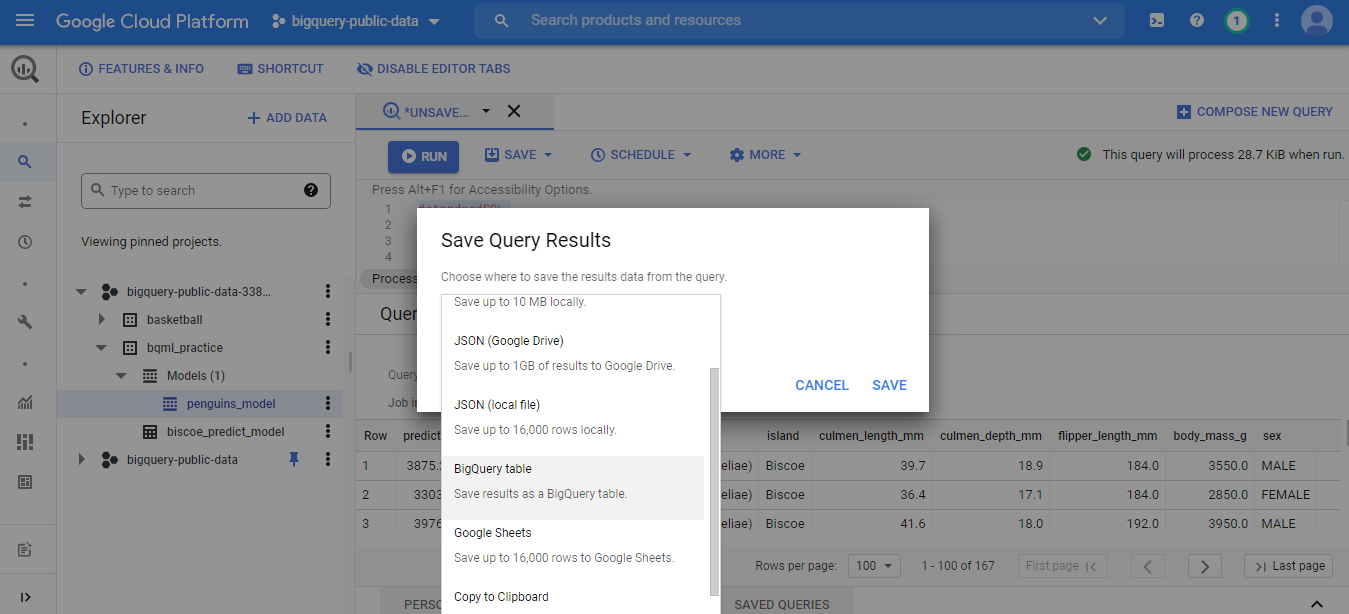The image size is (1349, 614).
Task: Open the MORE settings dropdown
Action: 765,155
